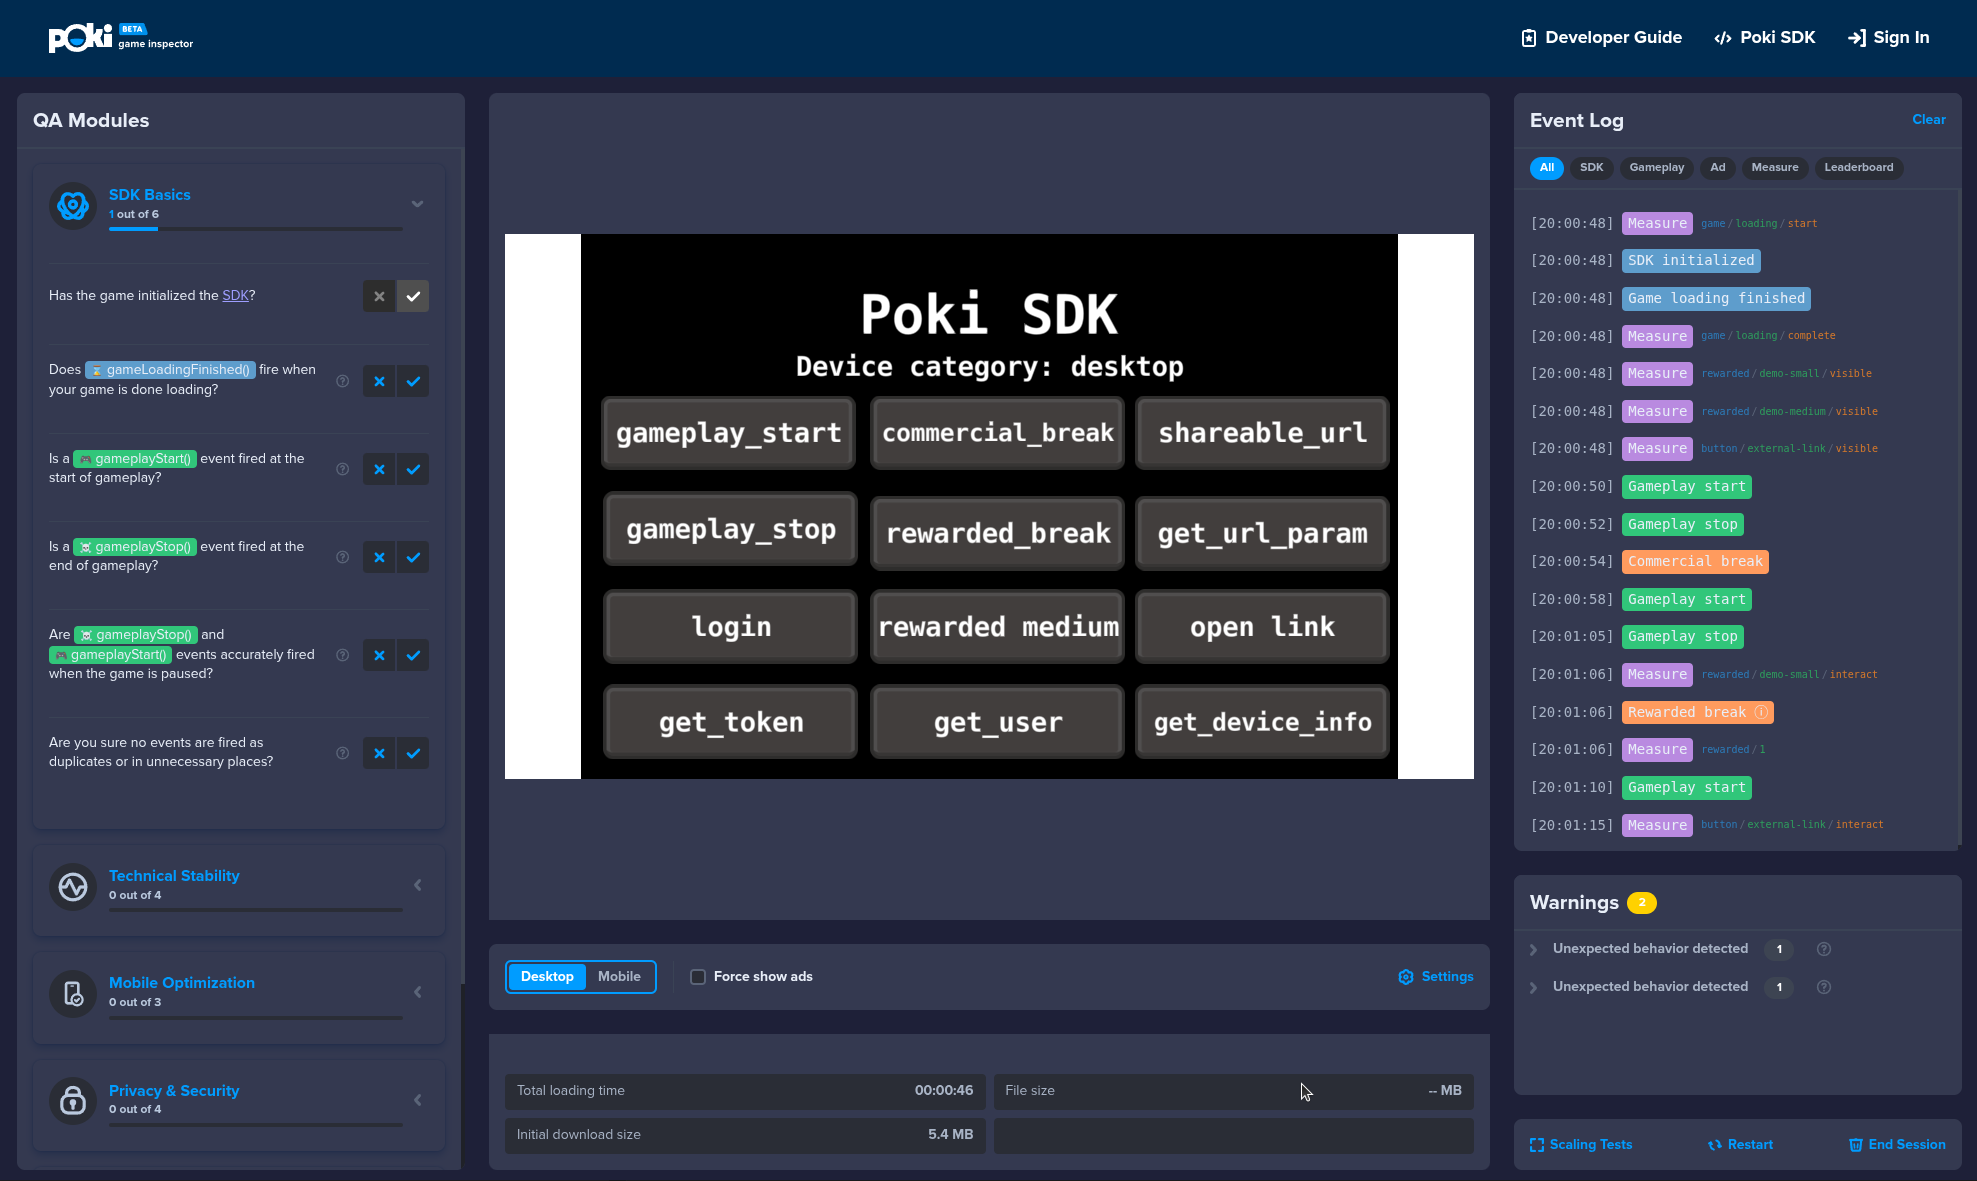Click the End Session trash icon

[1856, 1145]
